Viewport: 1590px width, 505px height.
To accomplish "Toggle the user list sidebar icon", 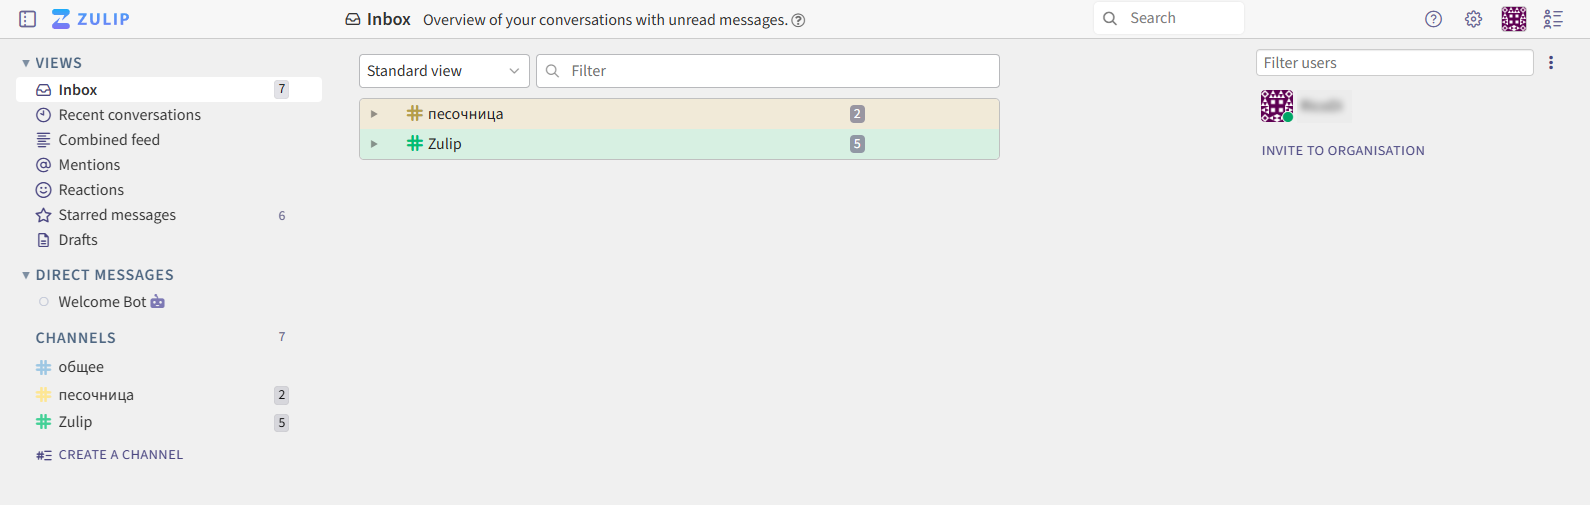I will tap(1553, 19).
